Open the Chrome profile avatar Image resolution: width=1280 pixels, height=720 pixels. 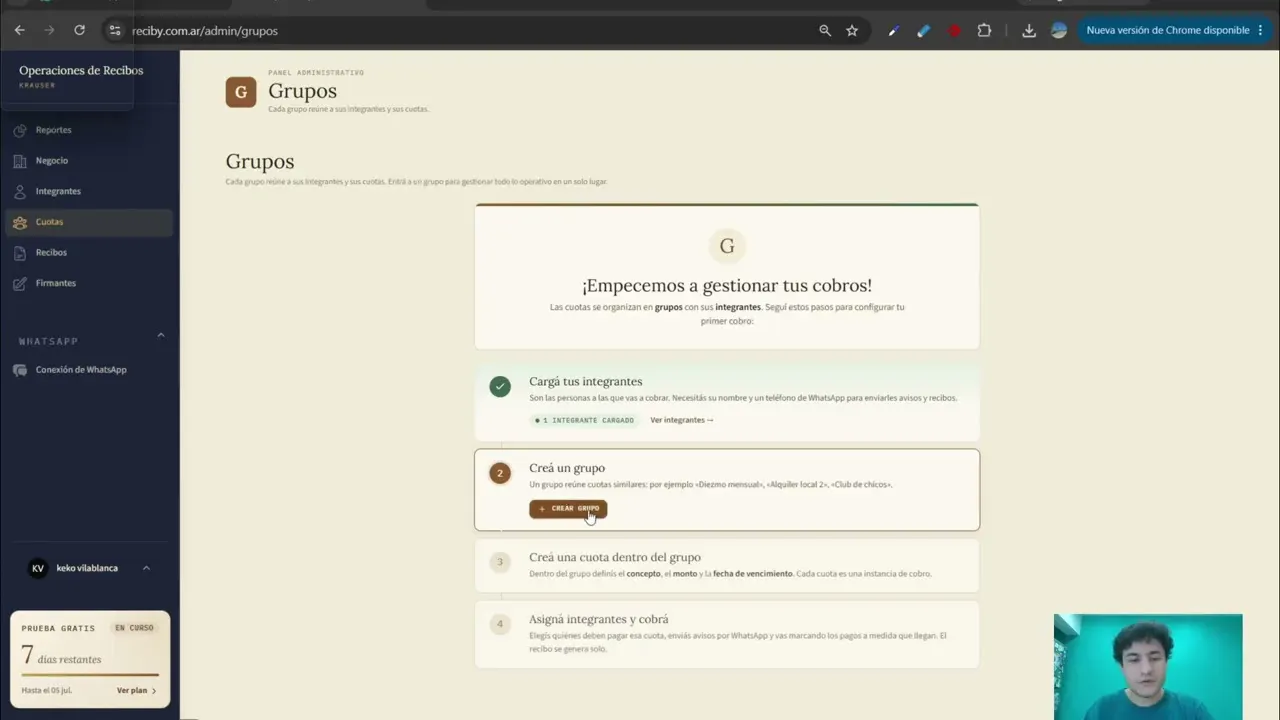pos(1059,30)
